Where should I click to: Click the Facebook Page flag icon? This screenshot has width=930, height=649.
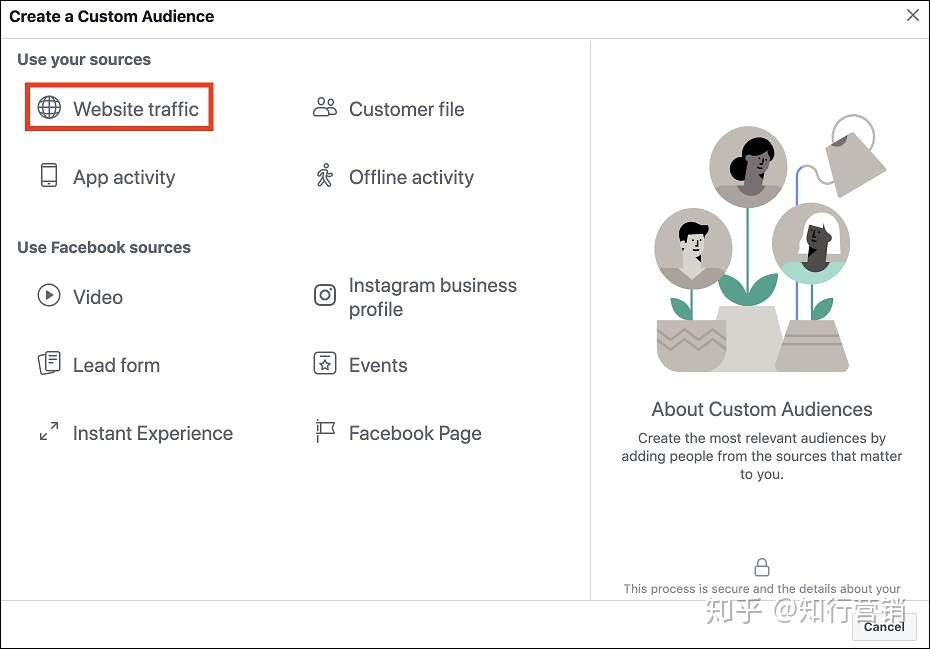323,432
